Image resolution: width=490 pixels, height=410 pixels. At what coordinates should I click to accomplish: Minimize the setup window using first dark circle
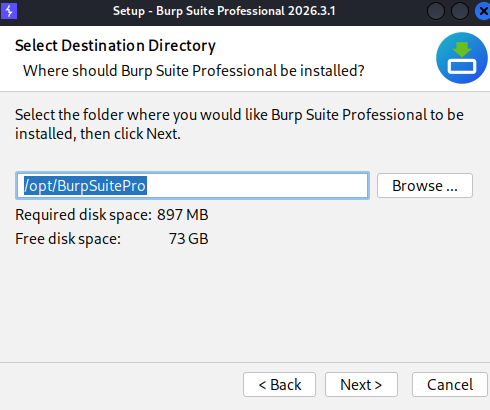pos(436,11)
